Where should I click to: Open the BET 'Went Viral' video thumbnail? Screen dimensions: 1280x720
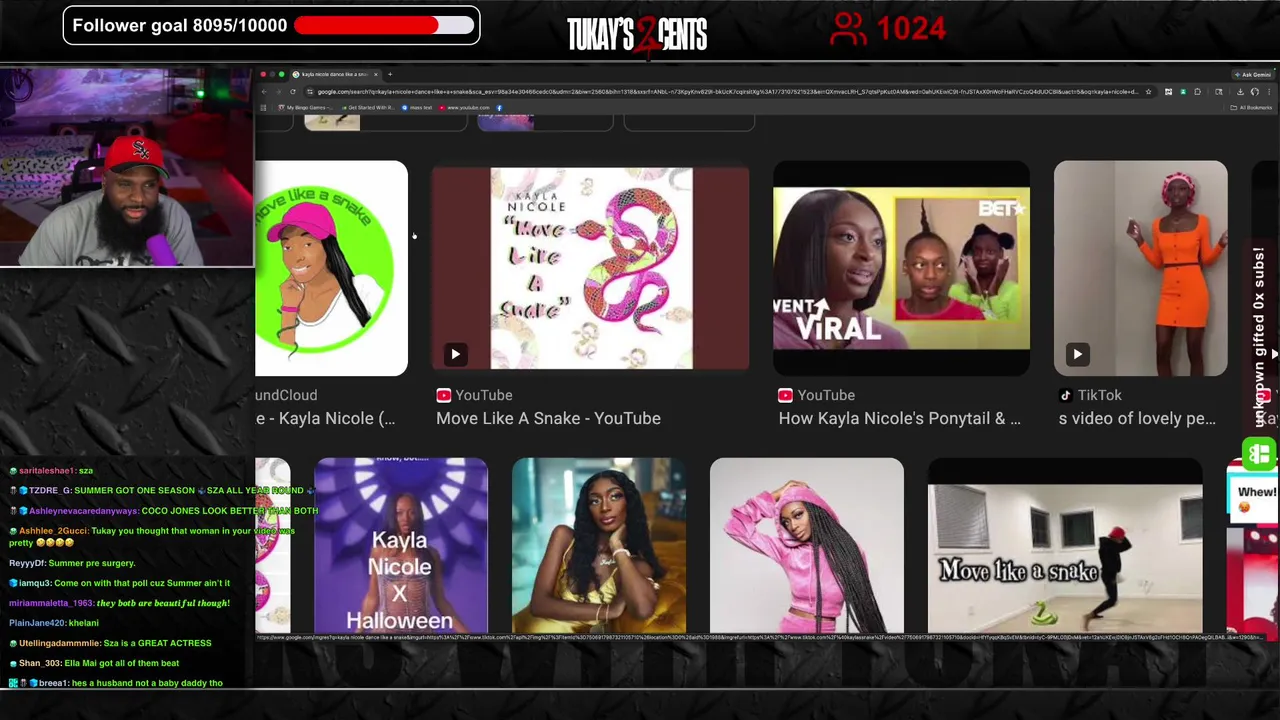click(901, 268)
